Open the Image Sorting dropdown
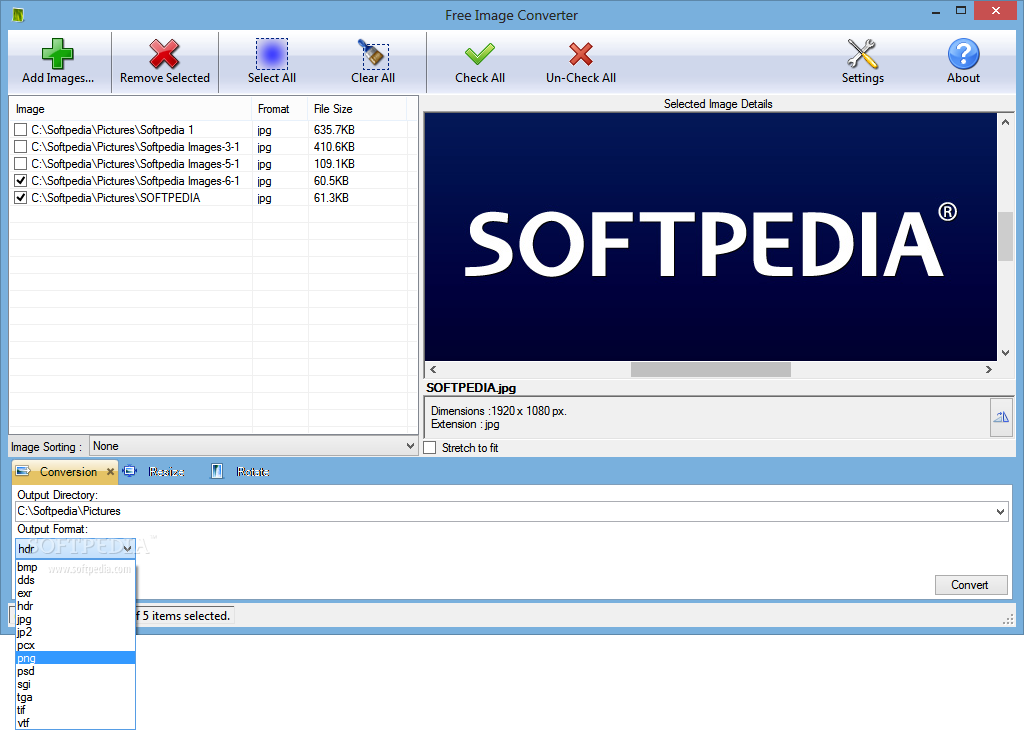1024x730 pixels. (x=253, y=446)
